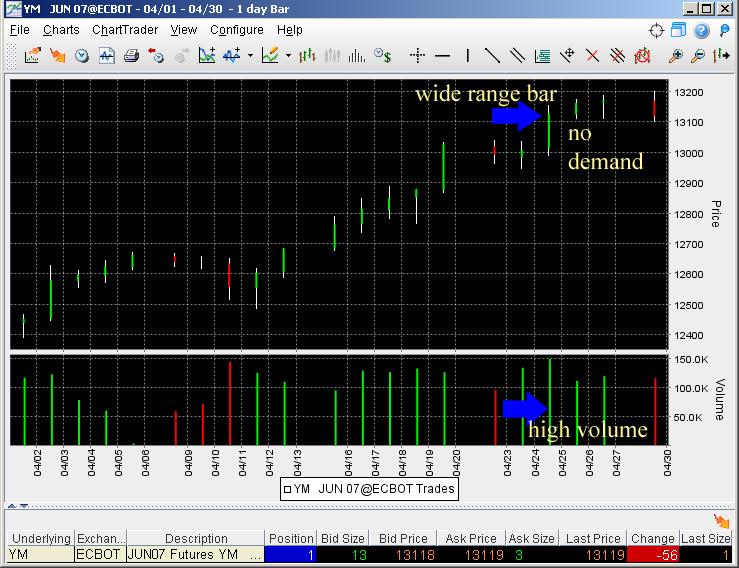Click the small down triangle above the quote panel
Screen dimensions: 739x568
tap(24, 506)
